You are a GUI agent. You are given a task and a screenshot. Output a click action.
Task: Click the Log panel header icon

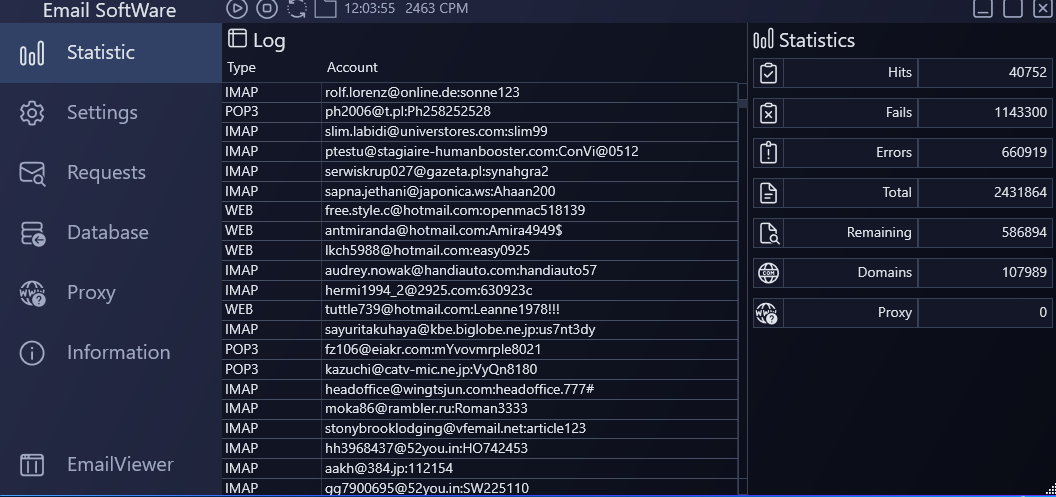point(237,39)
